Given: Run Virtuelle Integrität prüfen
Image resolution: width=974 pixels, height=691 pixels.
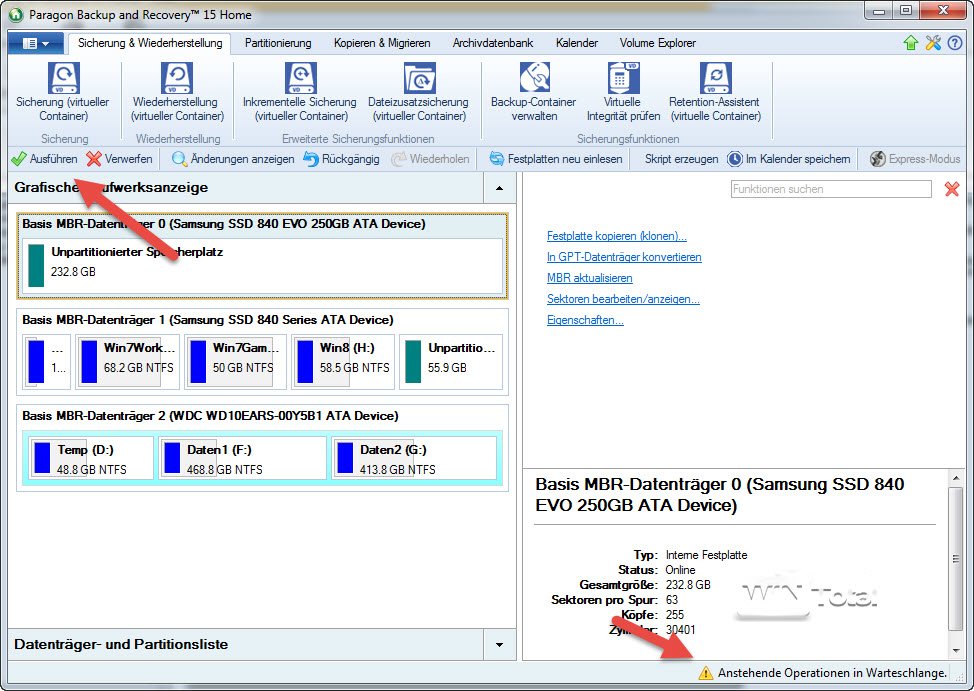Looking at the screenshot, I should click(623, 93).
